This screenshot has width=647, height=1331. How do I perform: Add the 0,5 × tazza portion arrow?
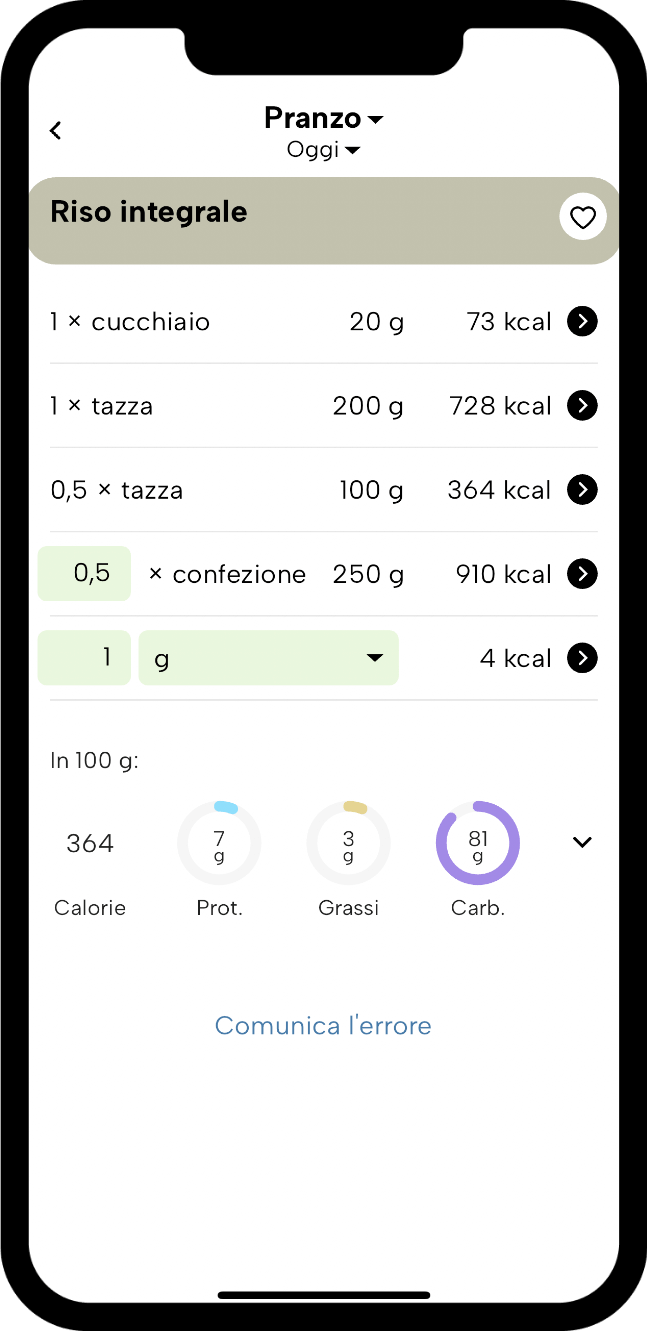tap(582, 489)
